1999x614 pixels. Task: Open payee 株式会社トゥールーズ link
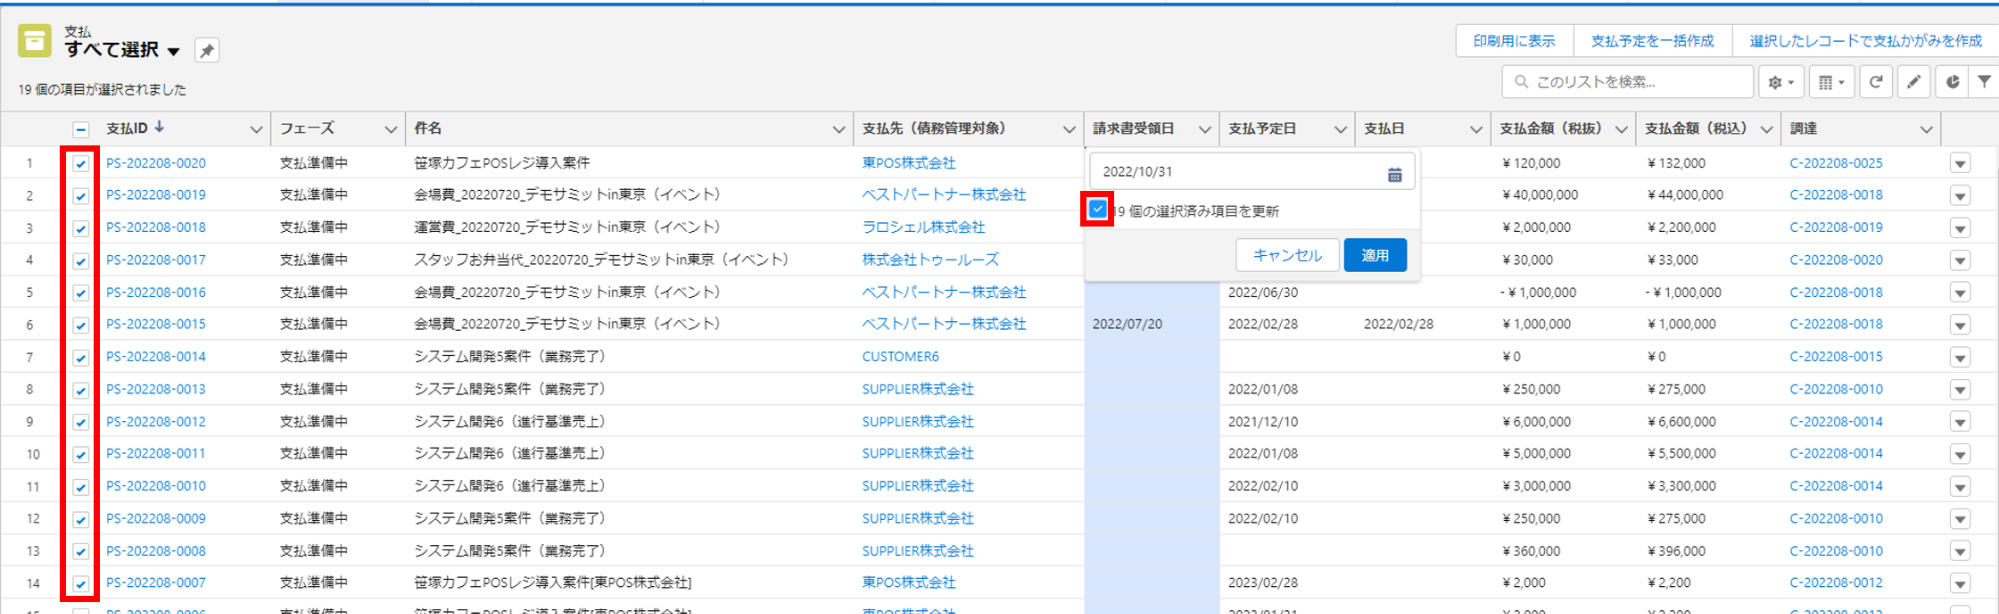pos(930,260)
